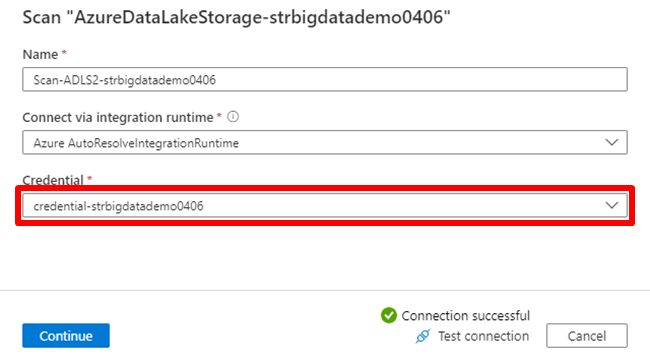This screenshot has width=650, height=363.
Task: Cancel the scan setup
Action: pyautogui.click(x=587, y=336)
